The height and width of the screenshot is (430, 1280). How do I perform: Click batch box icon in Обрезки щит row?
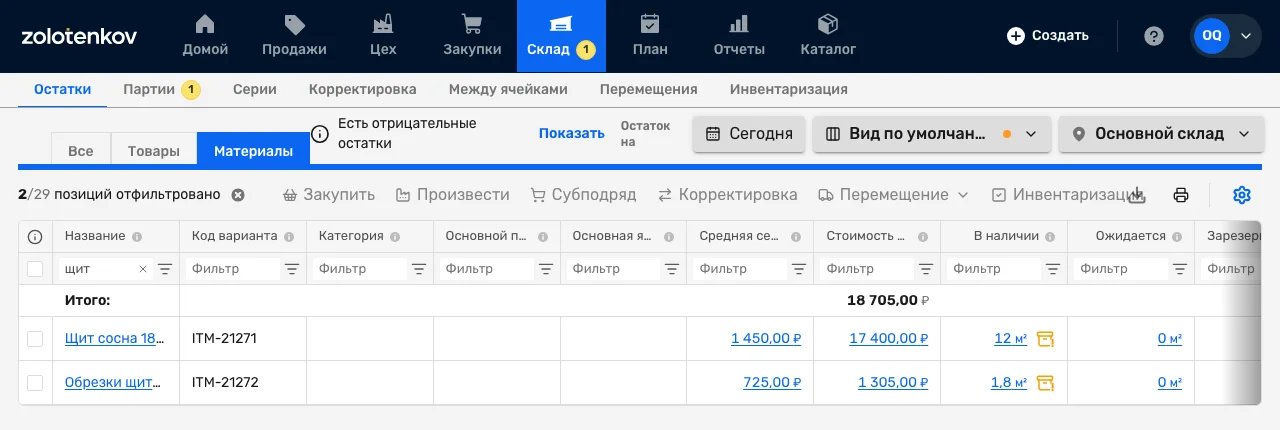pos(1046,383)
